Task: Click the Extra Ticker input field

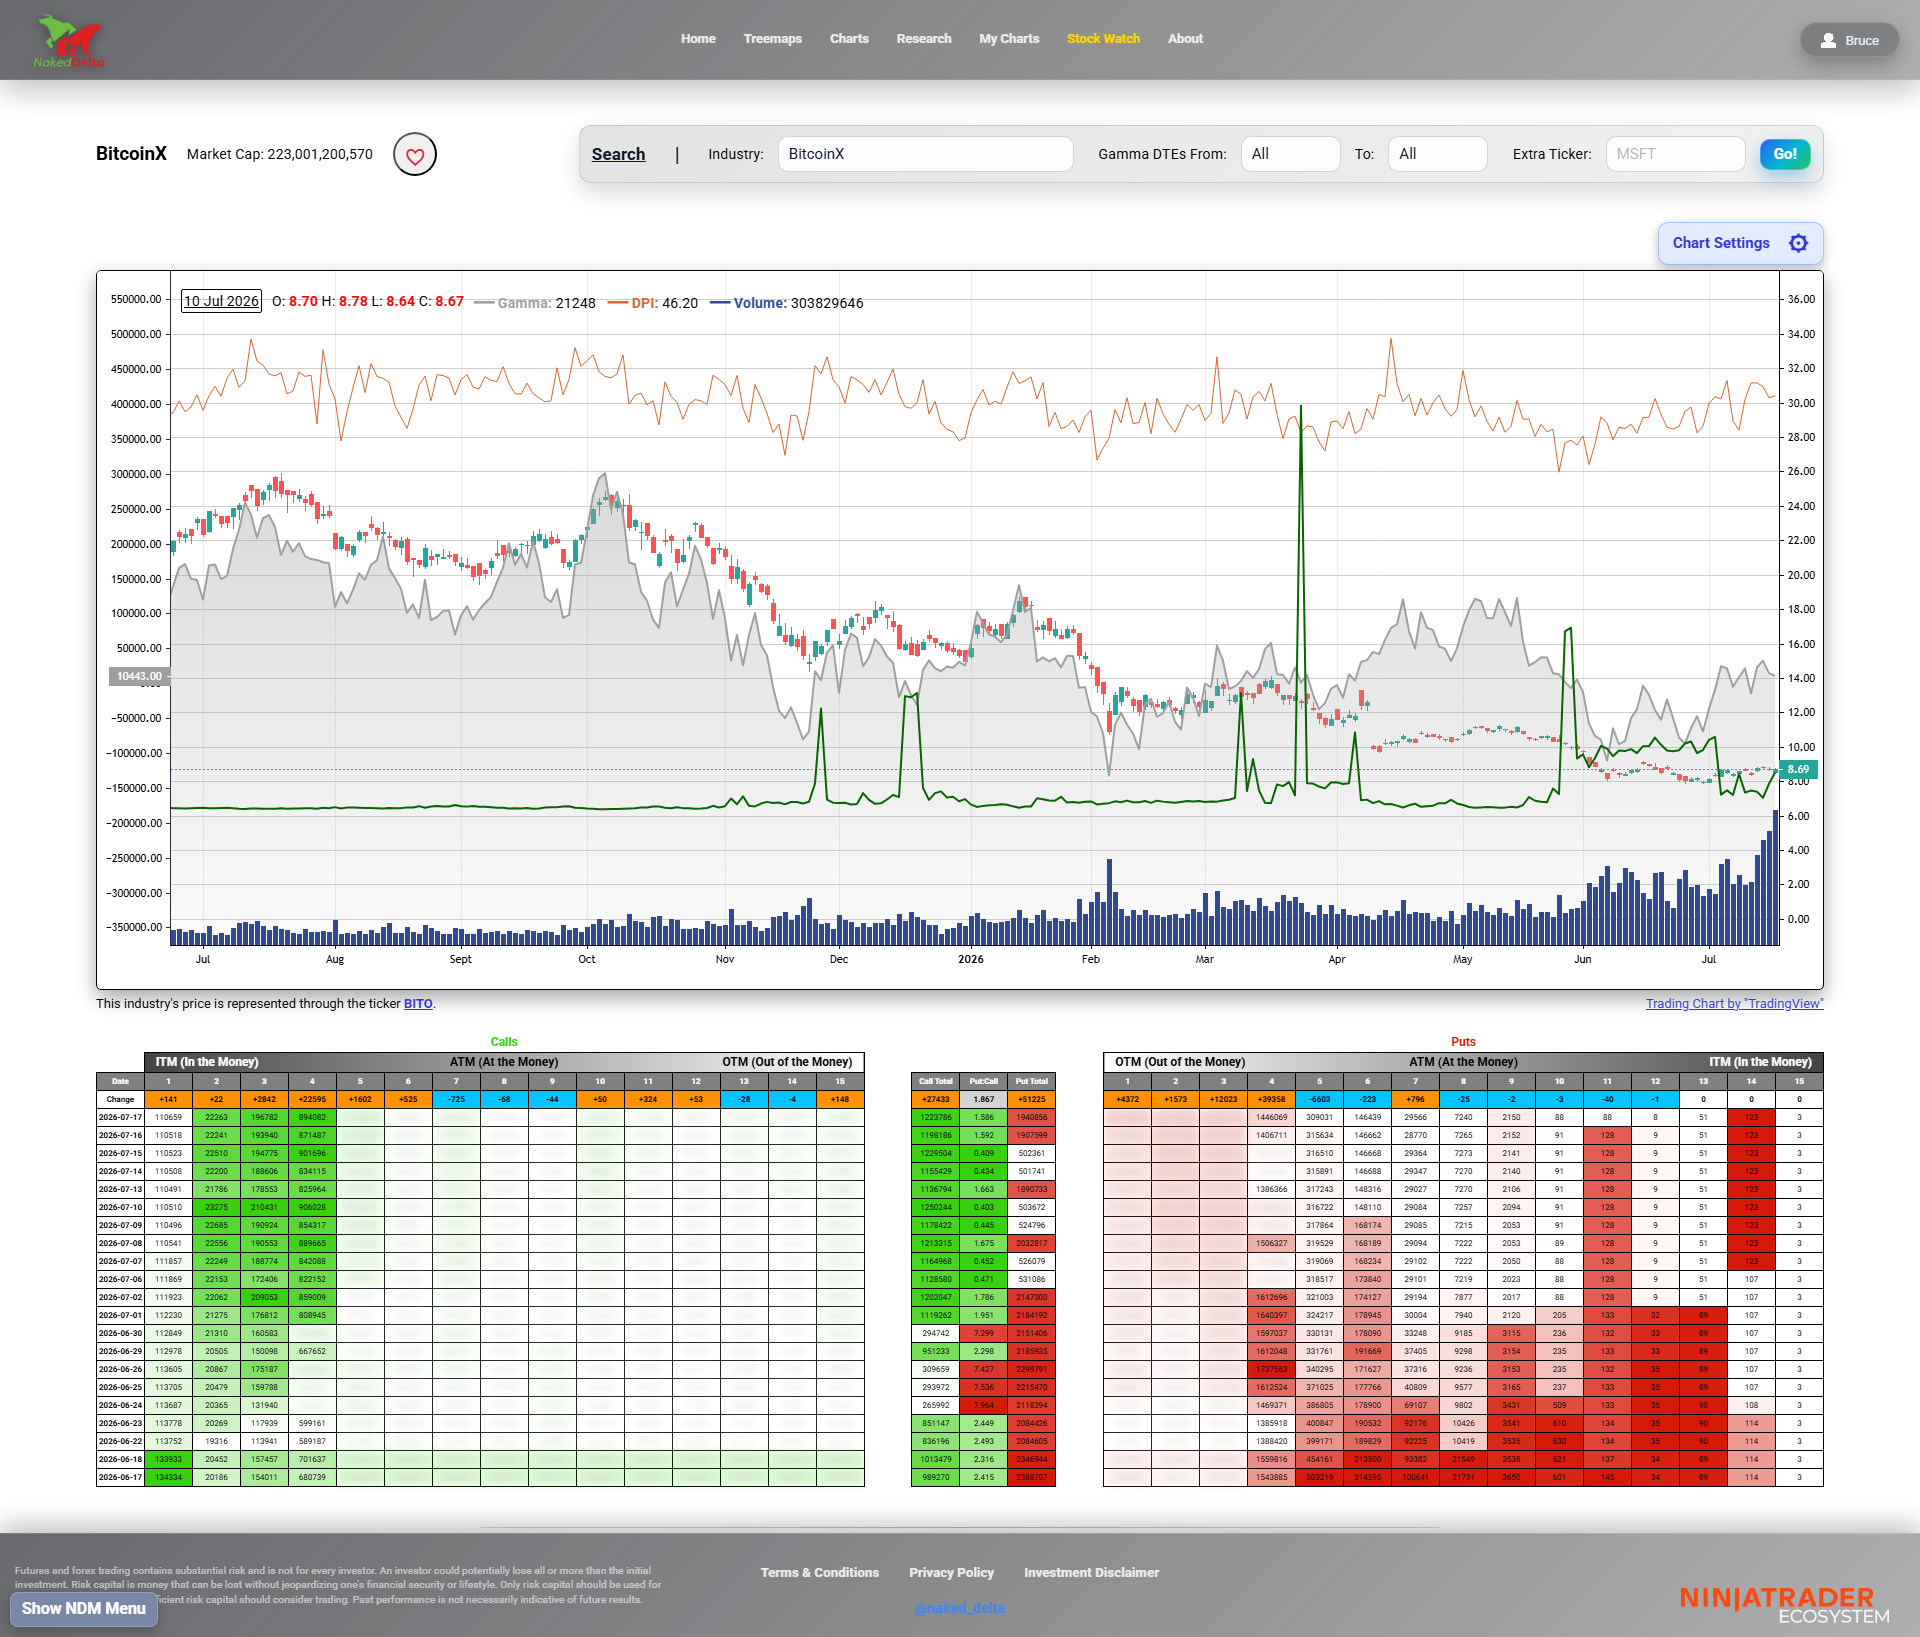Action: click(x=1675, y=154)
